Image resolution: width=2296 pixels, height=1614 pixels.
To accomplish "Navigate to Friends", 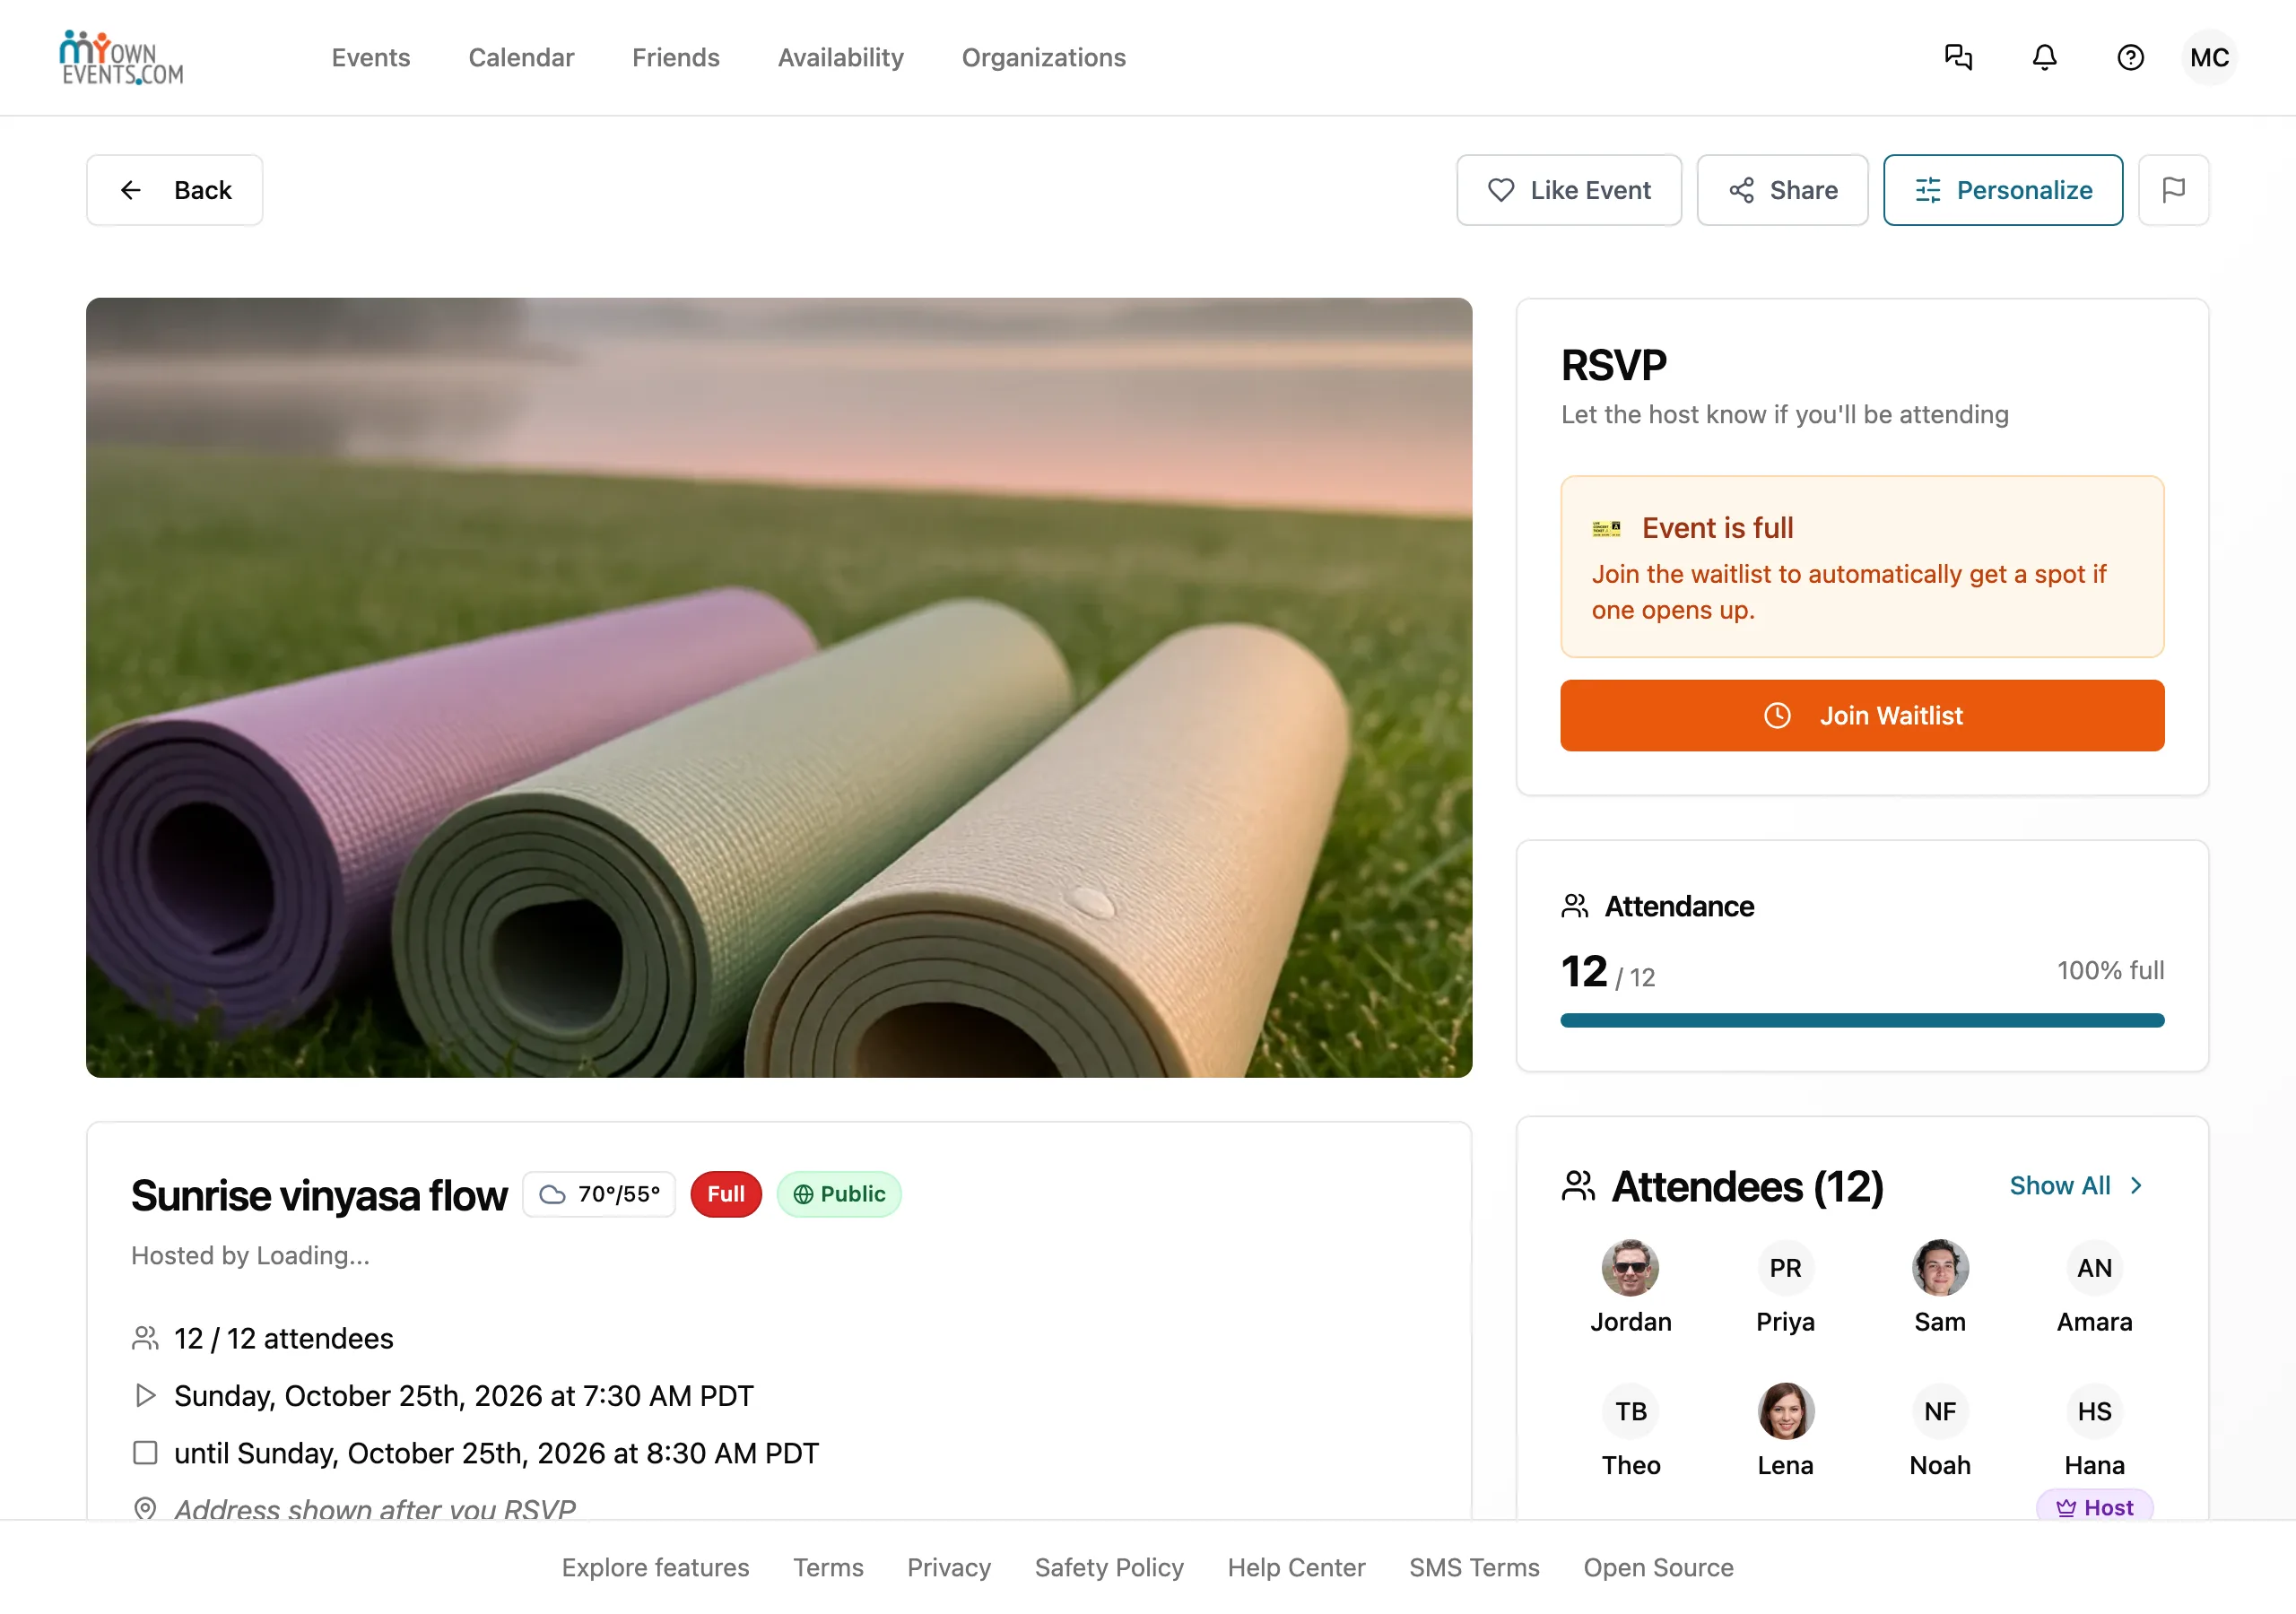I will (x=676, y=57).
